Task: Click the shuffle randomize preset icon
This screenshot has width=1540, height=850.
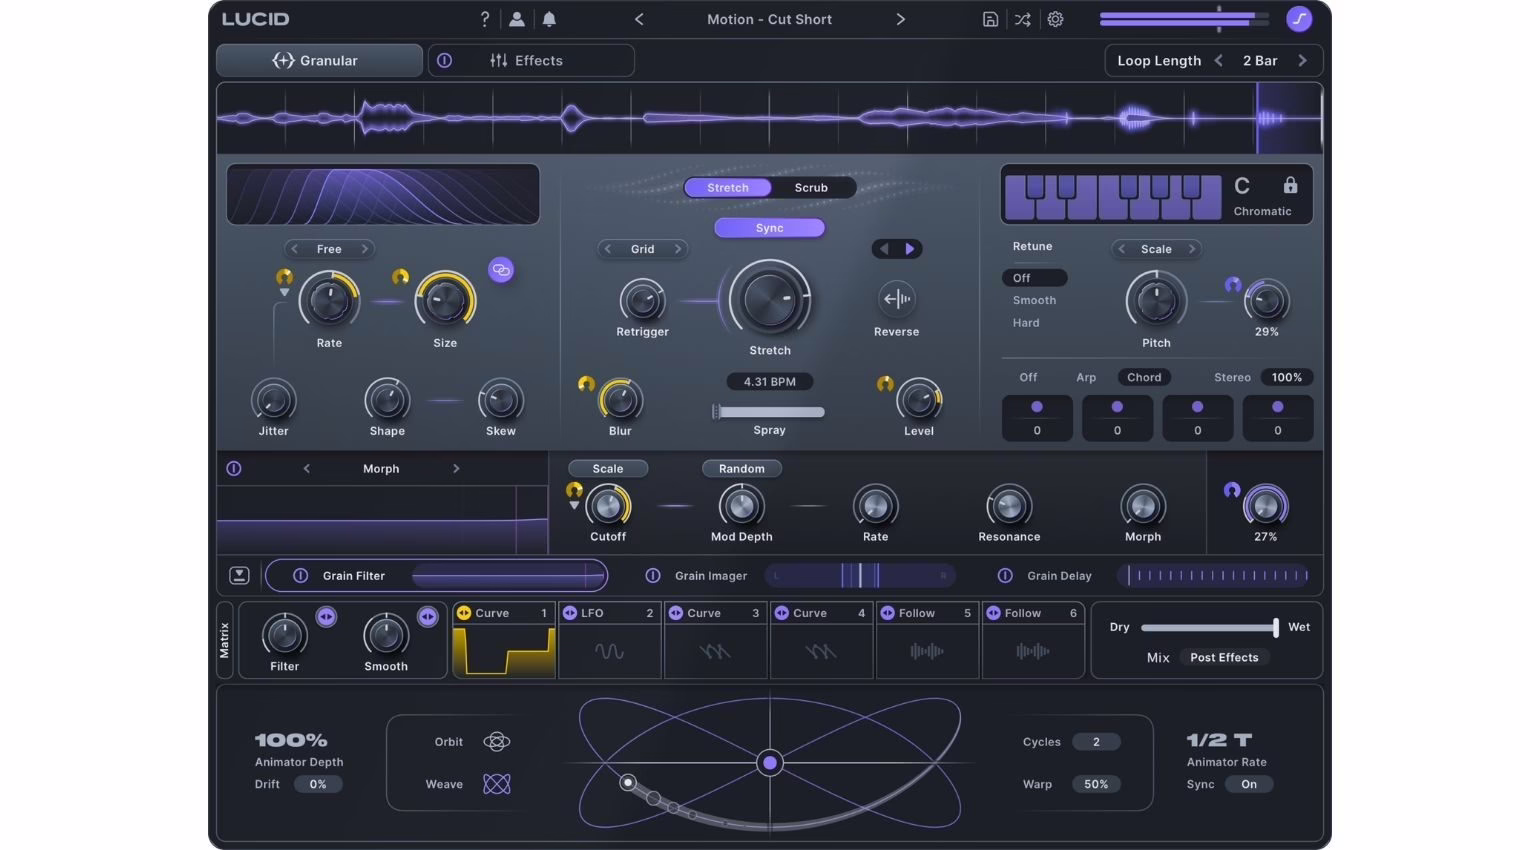Action: pyautogui.click(x=1022, y=19)
